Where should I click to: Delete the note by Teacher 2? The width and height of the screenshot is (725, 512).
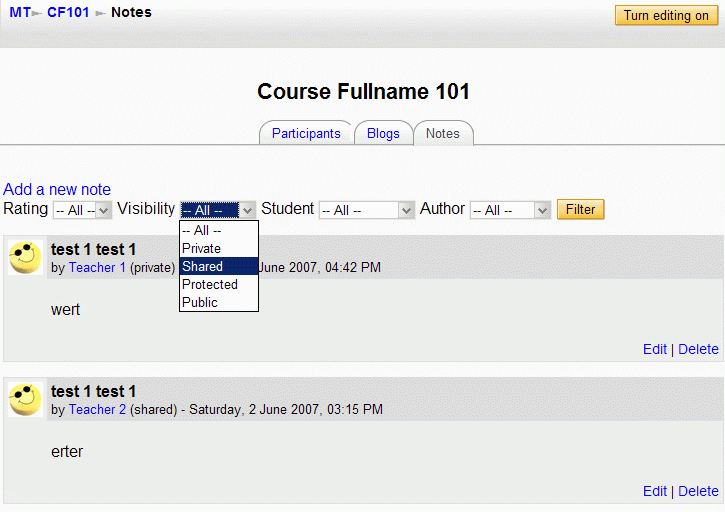point(698,491)
